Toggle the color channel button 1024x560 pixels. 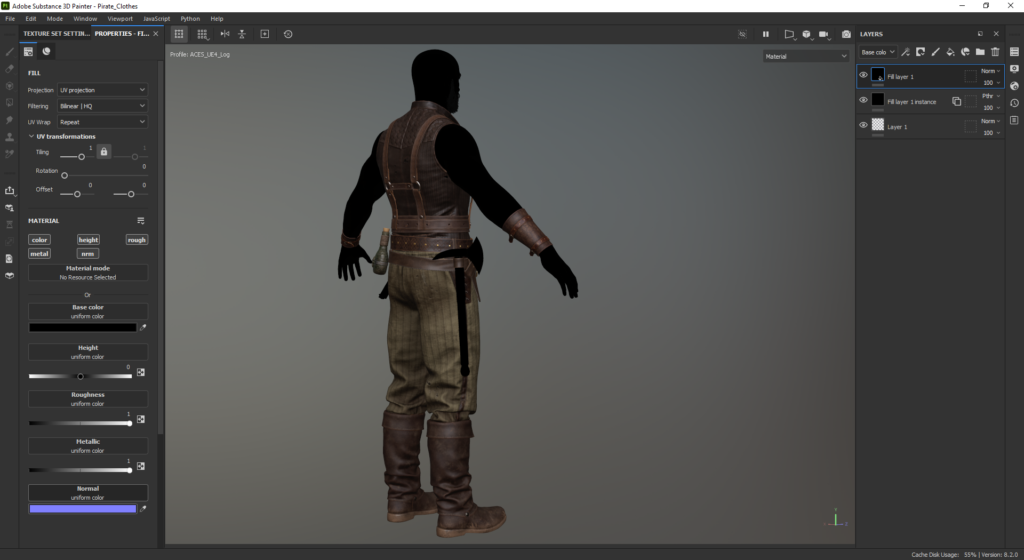(39, 240)
